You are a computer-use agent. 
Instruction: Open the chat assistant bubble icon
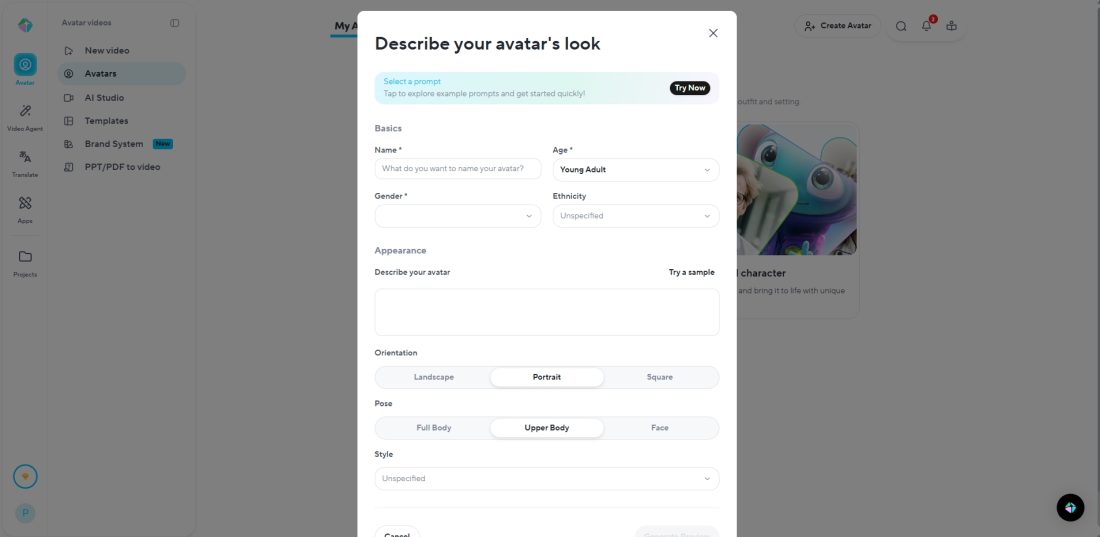(1070, 508)
